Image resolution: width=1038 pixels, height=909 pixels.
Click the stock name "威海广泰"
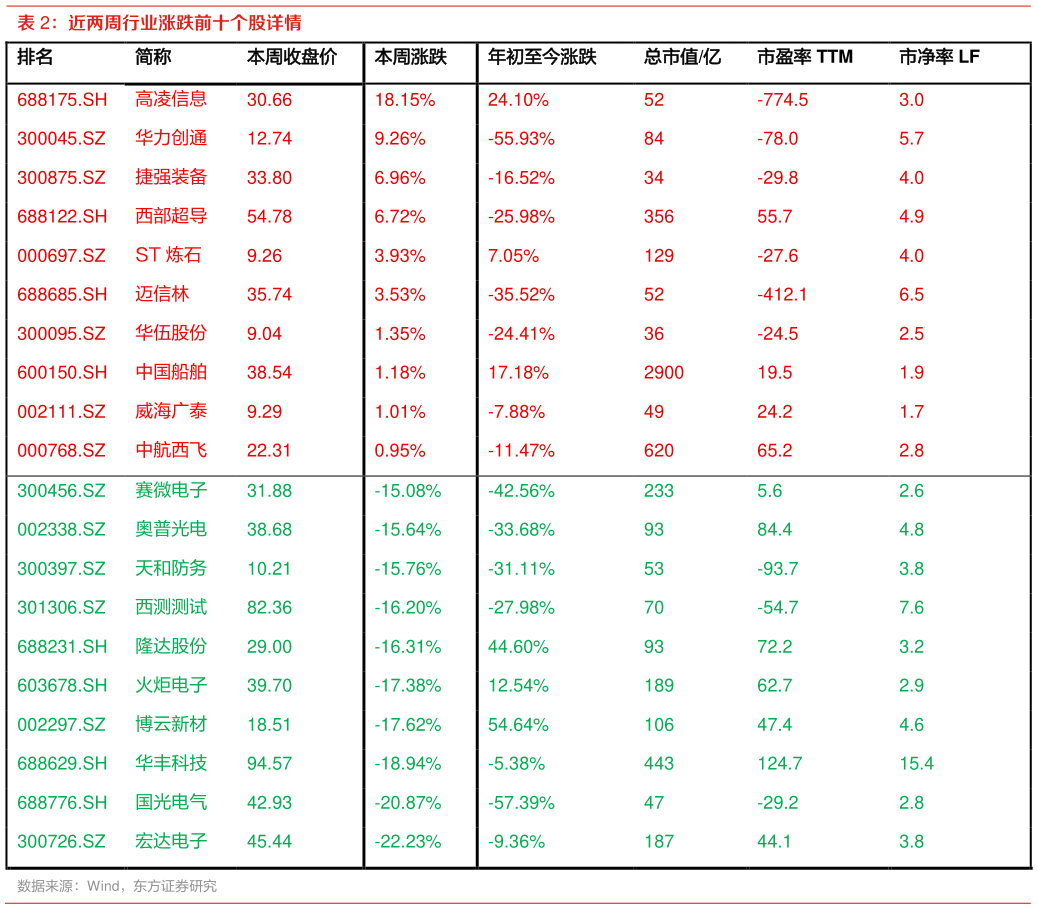click(171, 410)
